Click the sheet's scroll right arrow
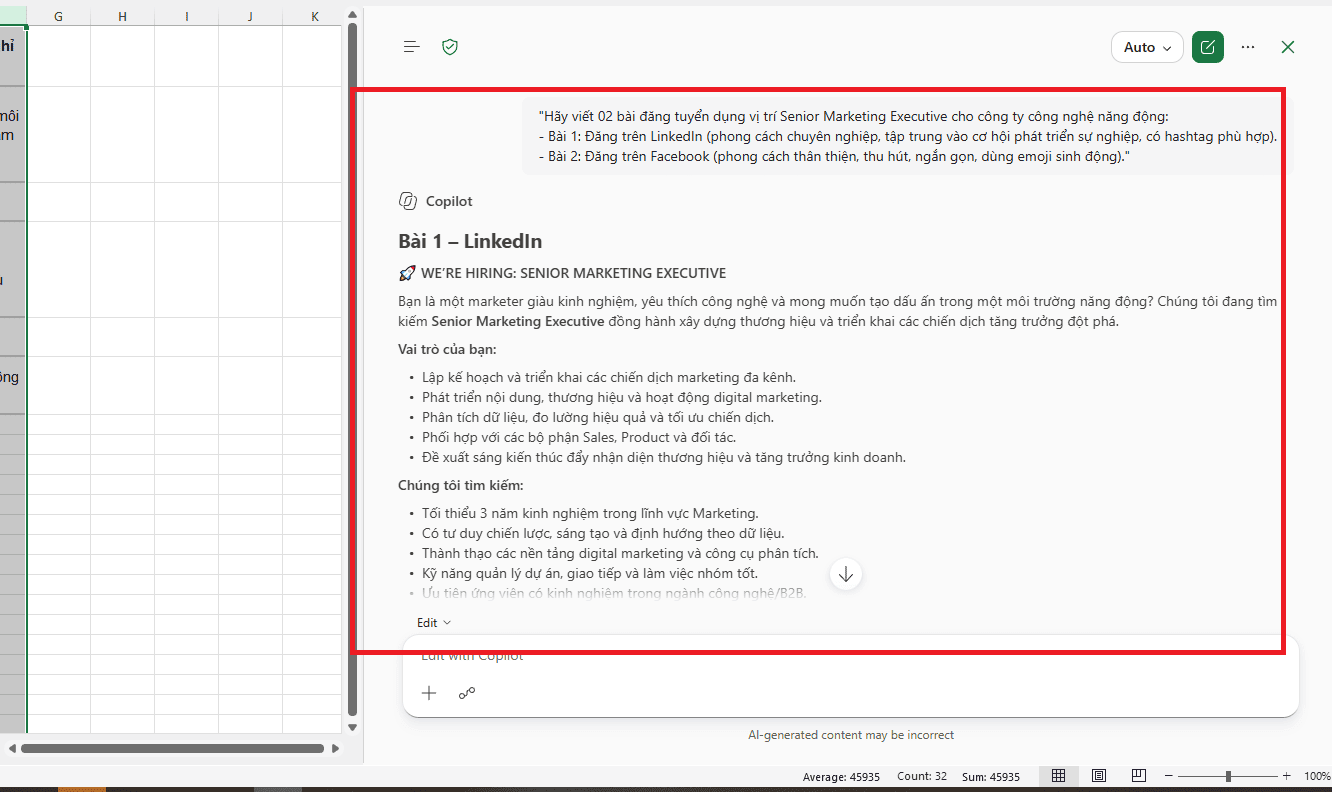 [335, 748]
